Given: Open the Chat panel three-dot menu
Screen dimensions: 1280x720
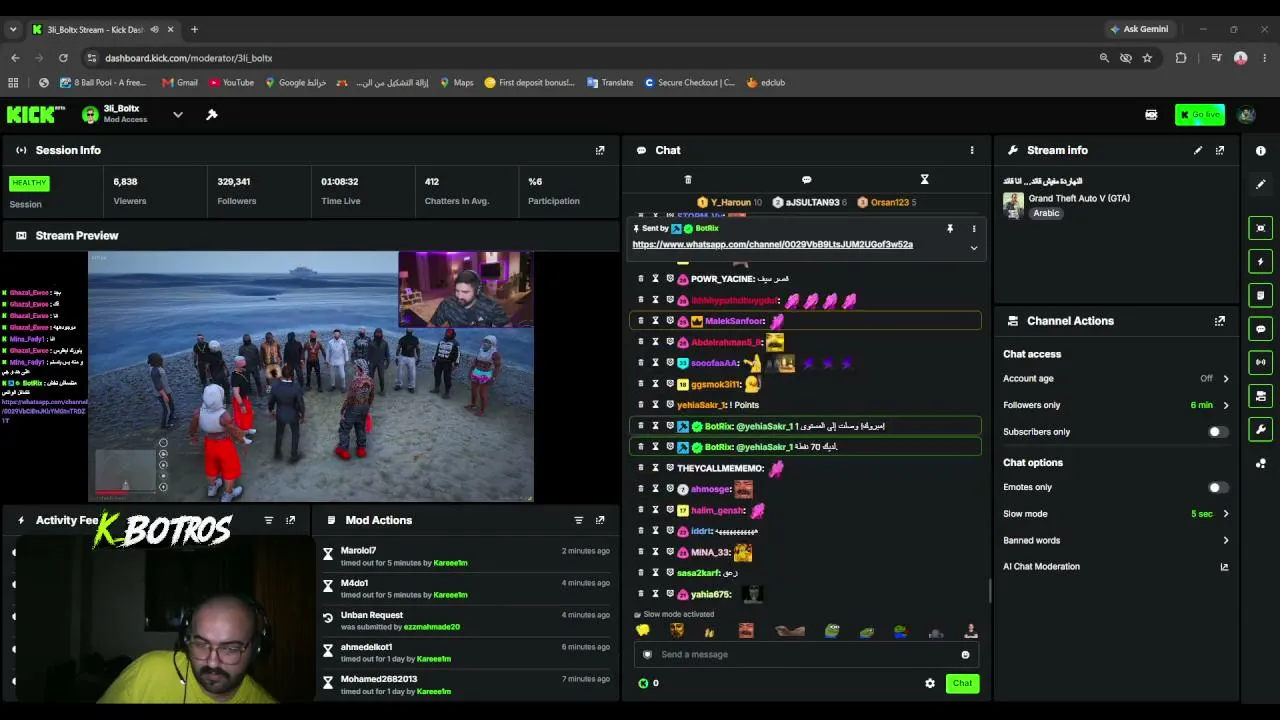Looking at the screenshot, I should 972,150.
